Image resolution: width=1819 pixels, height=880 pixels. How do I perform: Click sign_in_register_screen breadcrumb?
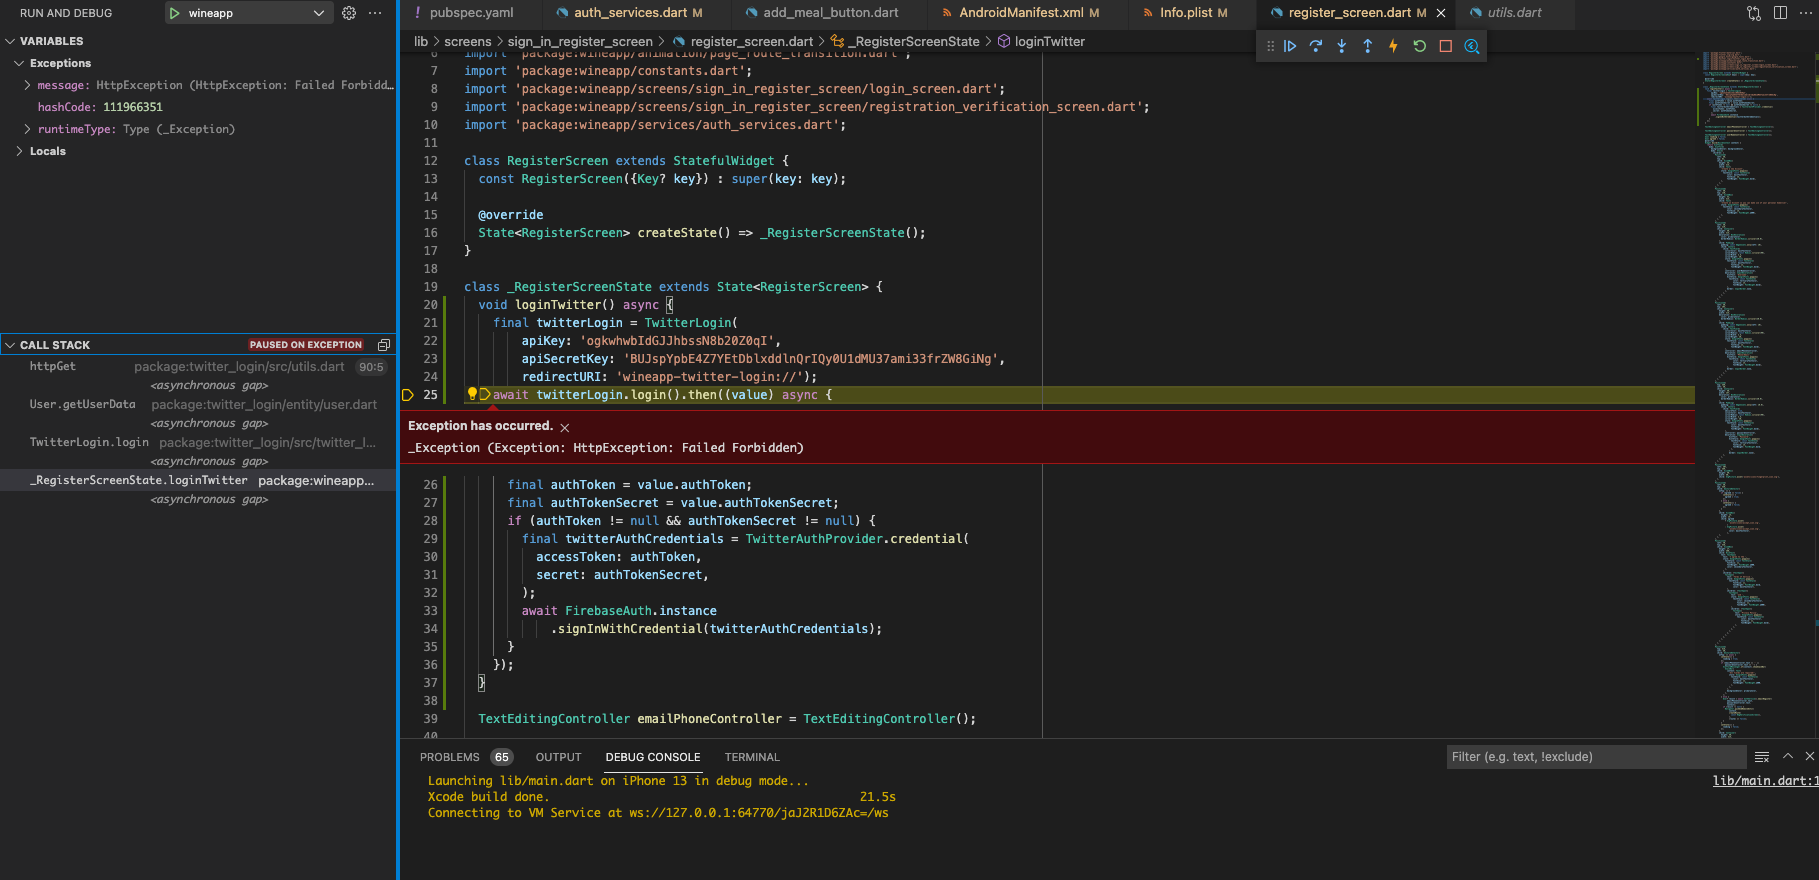(580, 41)
